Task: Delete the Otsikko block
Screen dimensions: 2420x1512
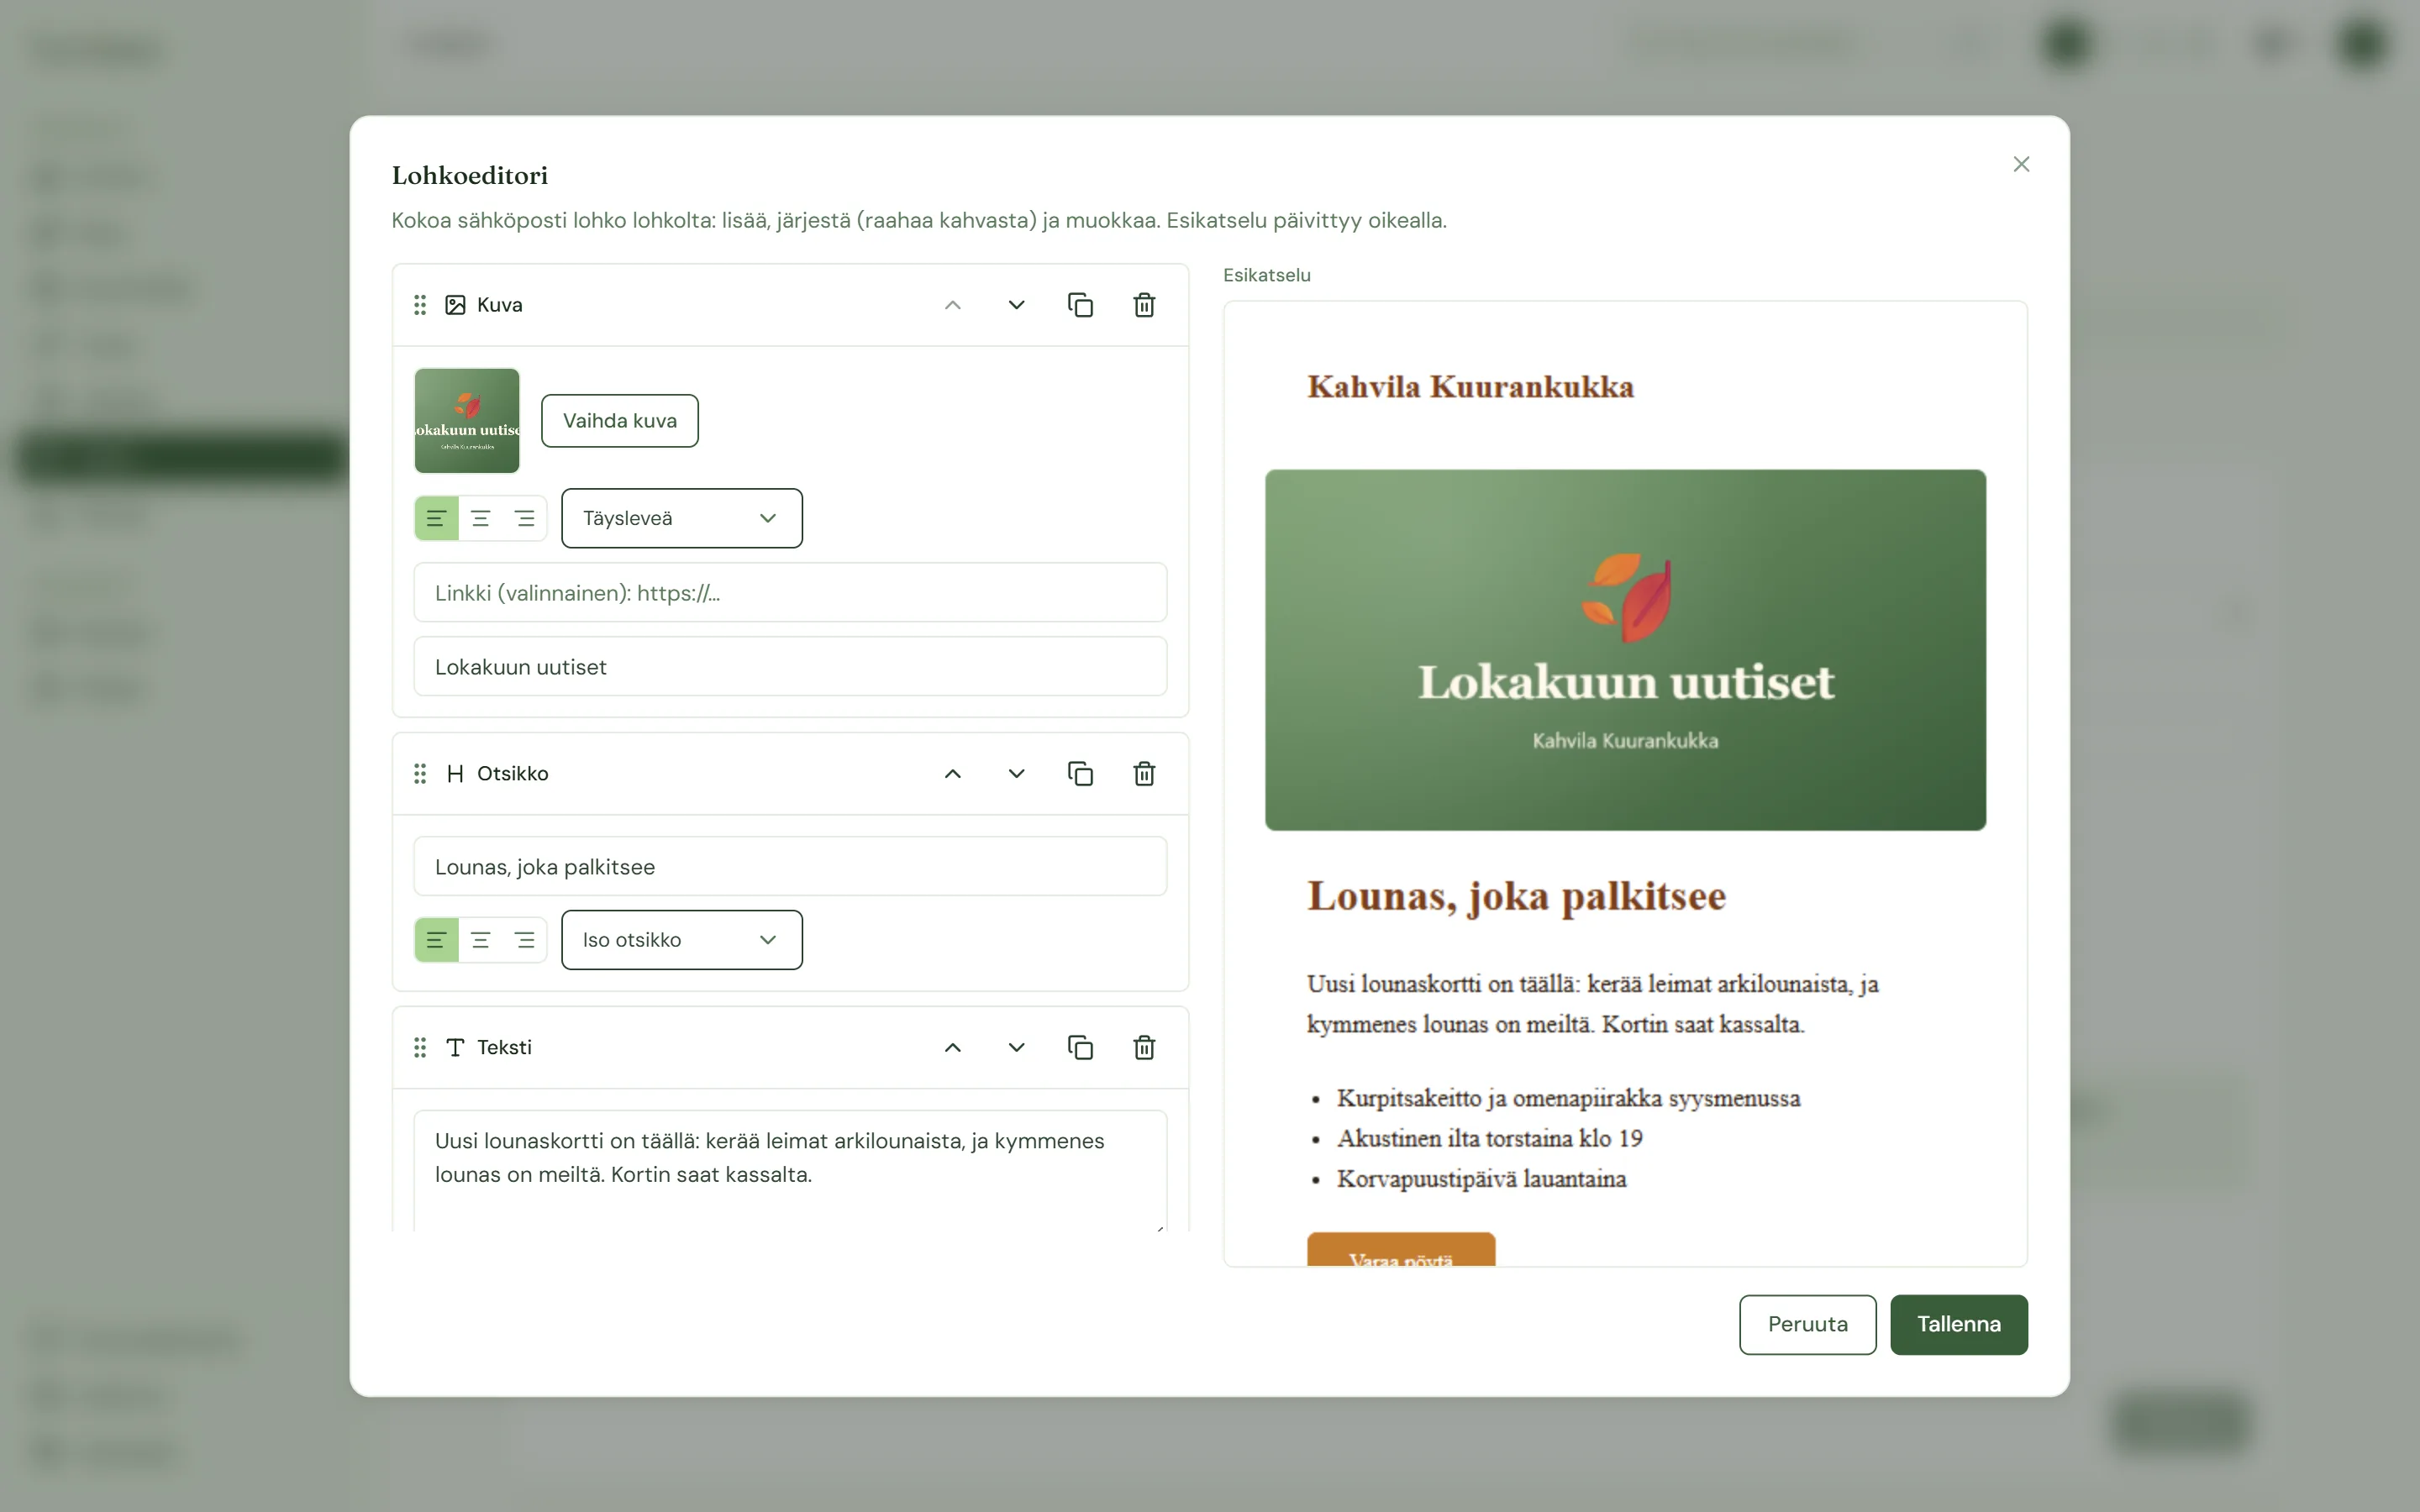Action: click(1144, 773)
